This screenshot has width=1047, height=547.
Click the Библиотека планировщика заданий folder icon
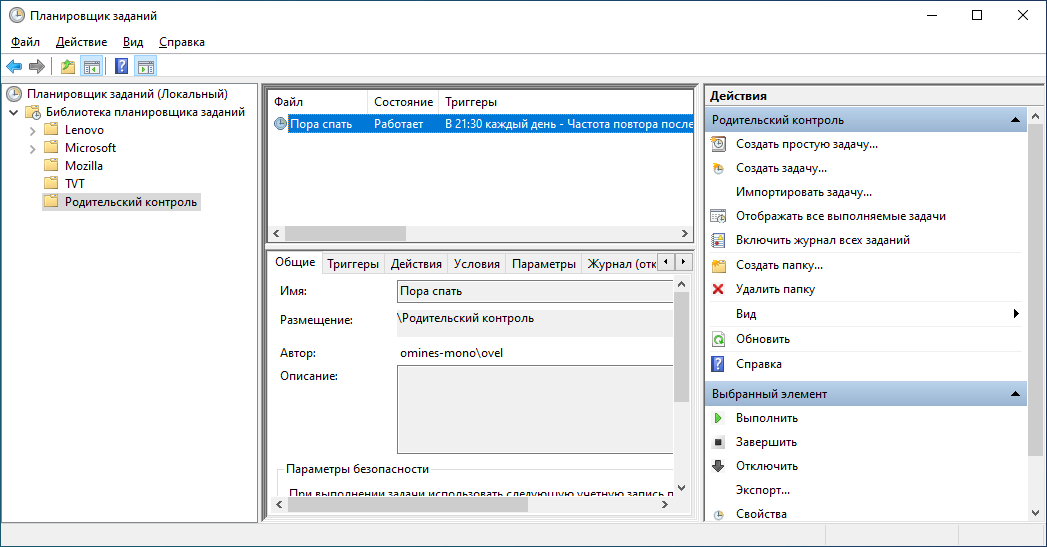tap(33, 112)
